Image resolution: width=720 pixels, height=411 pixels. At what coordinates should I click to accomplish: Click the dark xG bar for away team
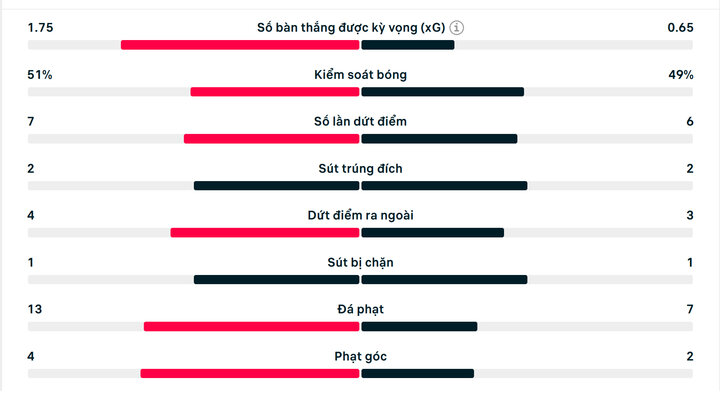(408, 45)
